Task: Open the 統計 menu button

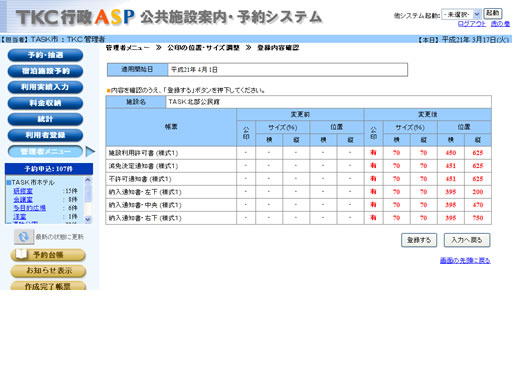Action: (x=45, y=119)
